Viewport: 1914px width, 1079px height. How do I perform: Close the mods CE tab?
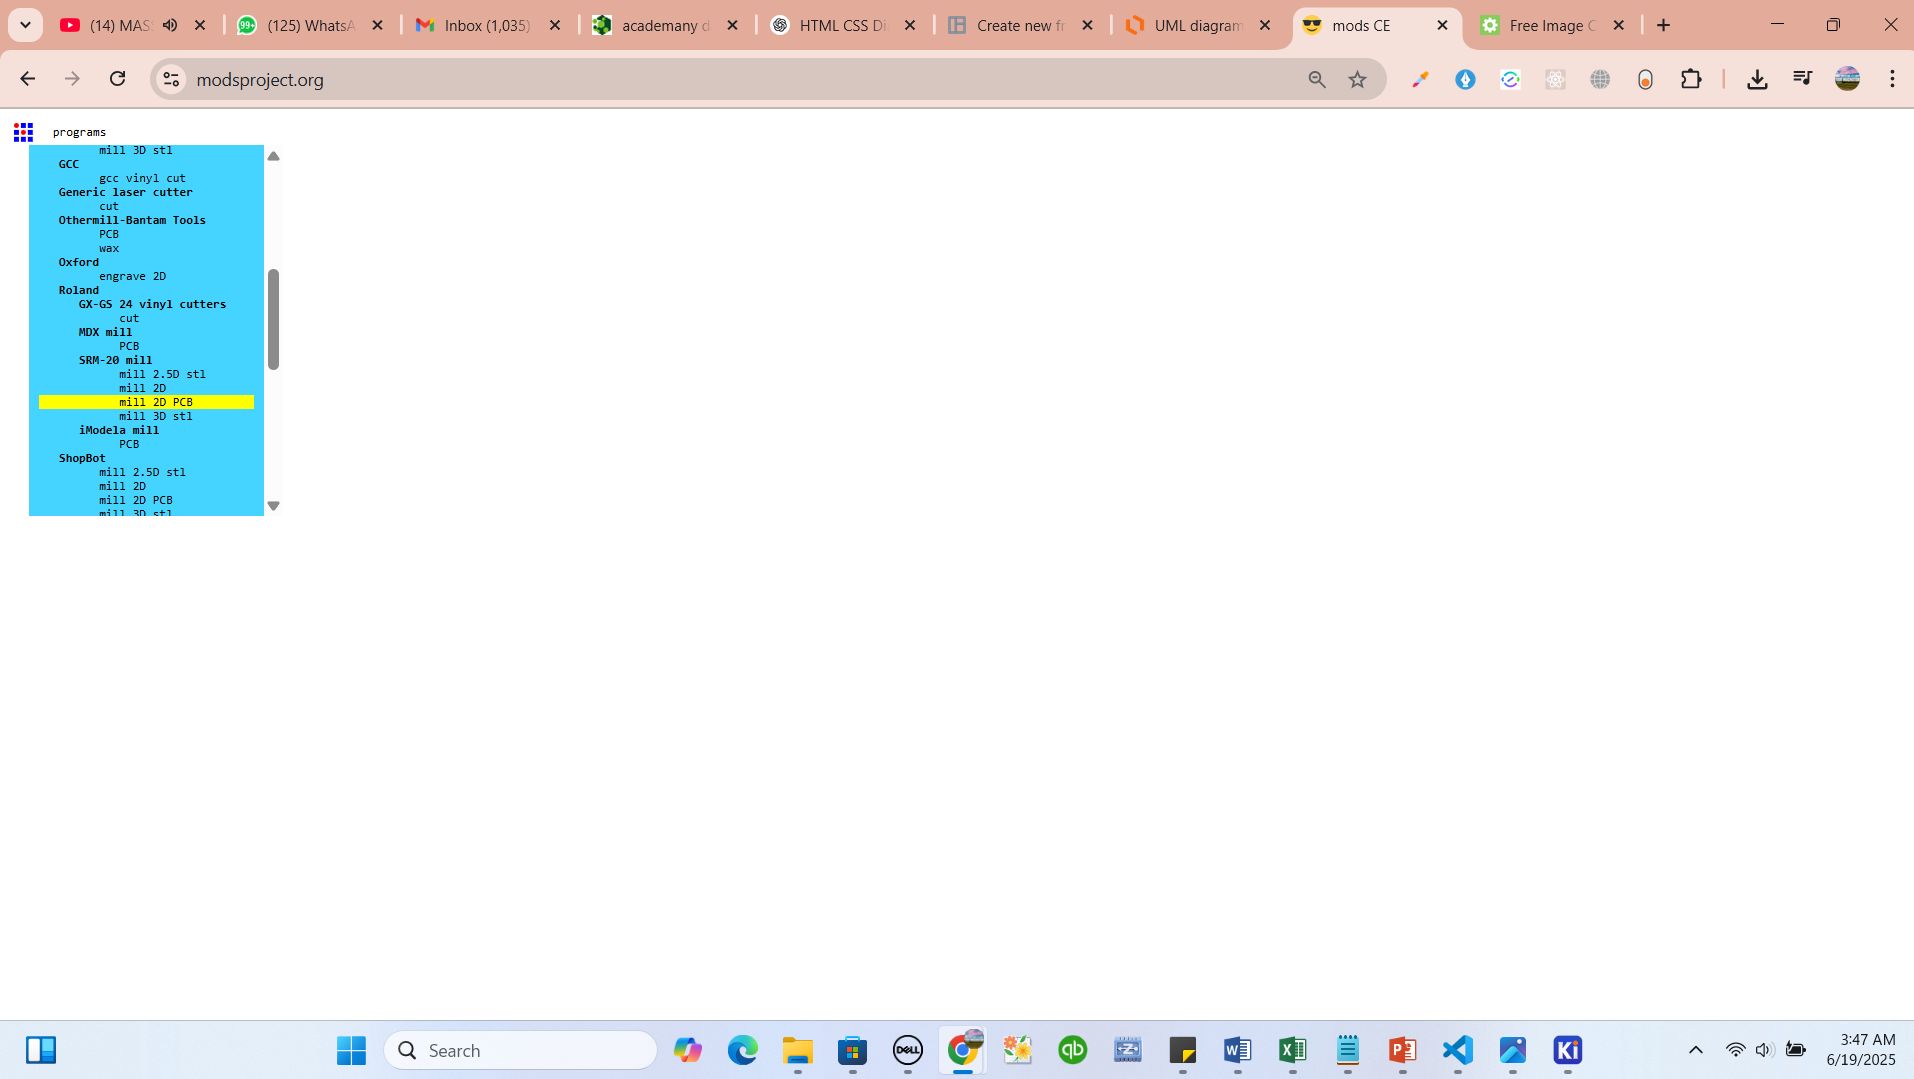(x=1442, y=25)
